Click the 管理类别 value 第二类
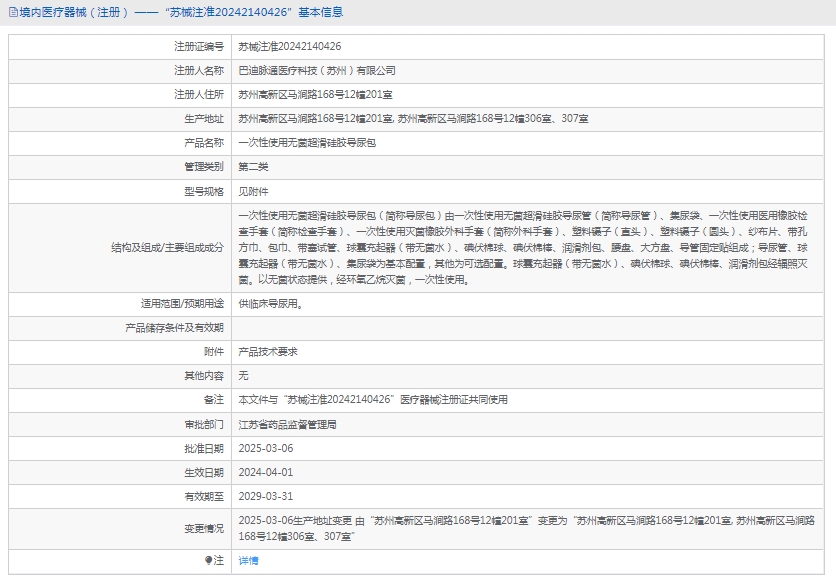 click(253, 167)
